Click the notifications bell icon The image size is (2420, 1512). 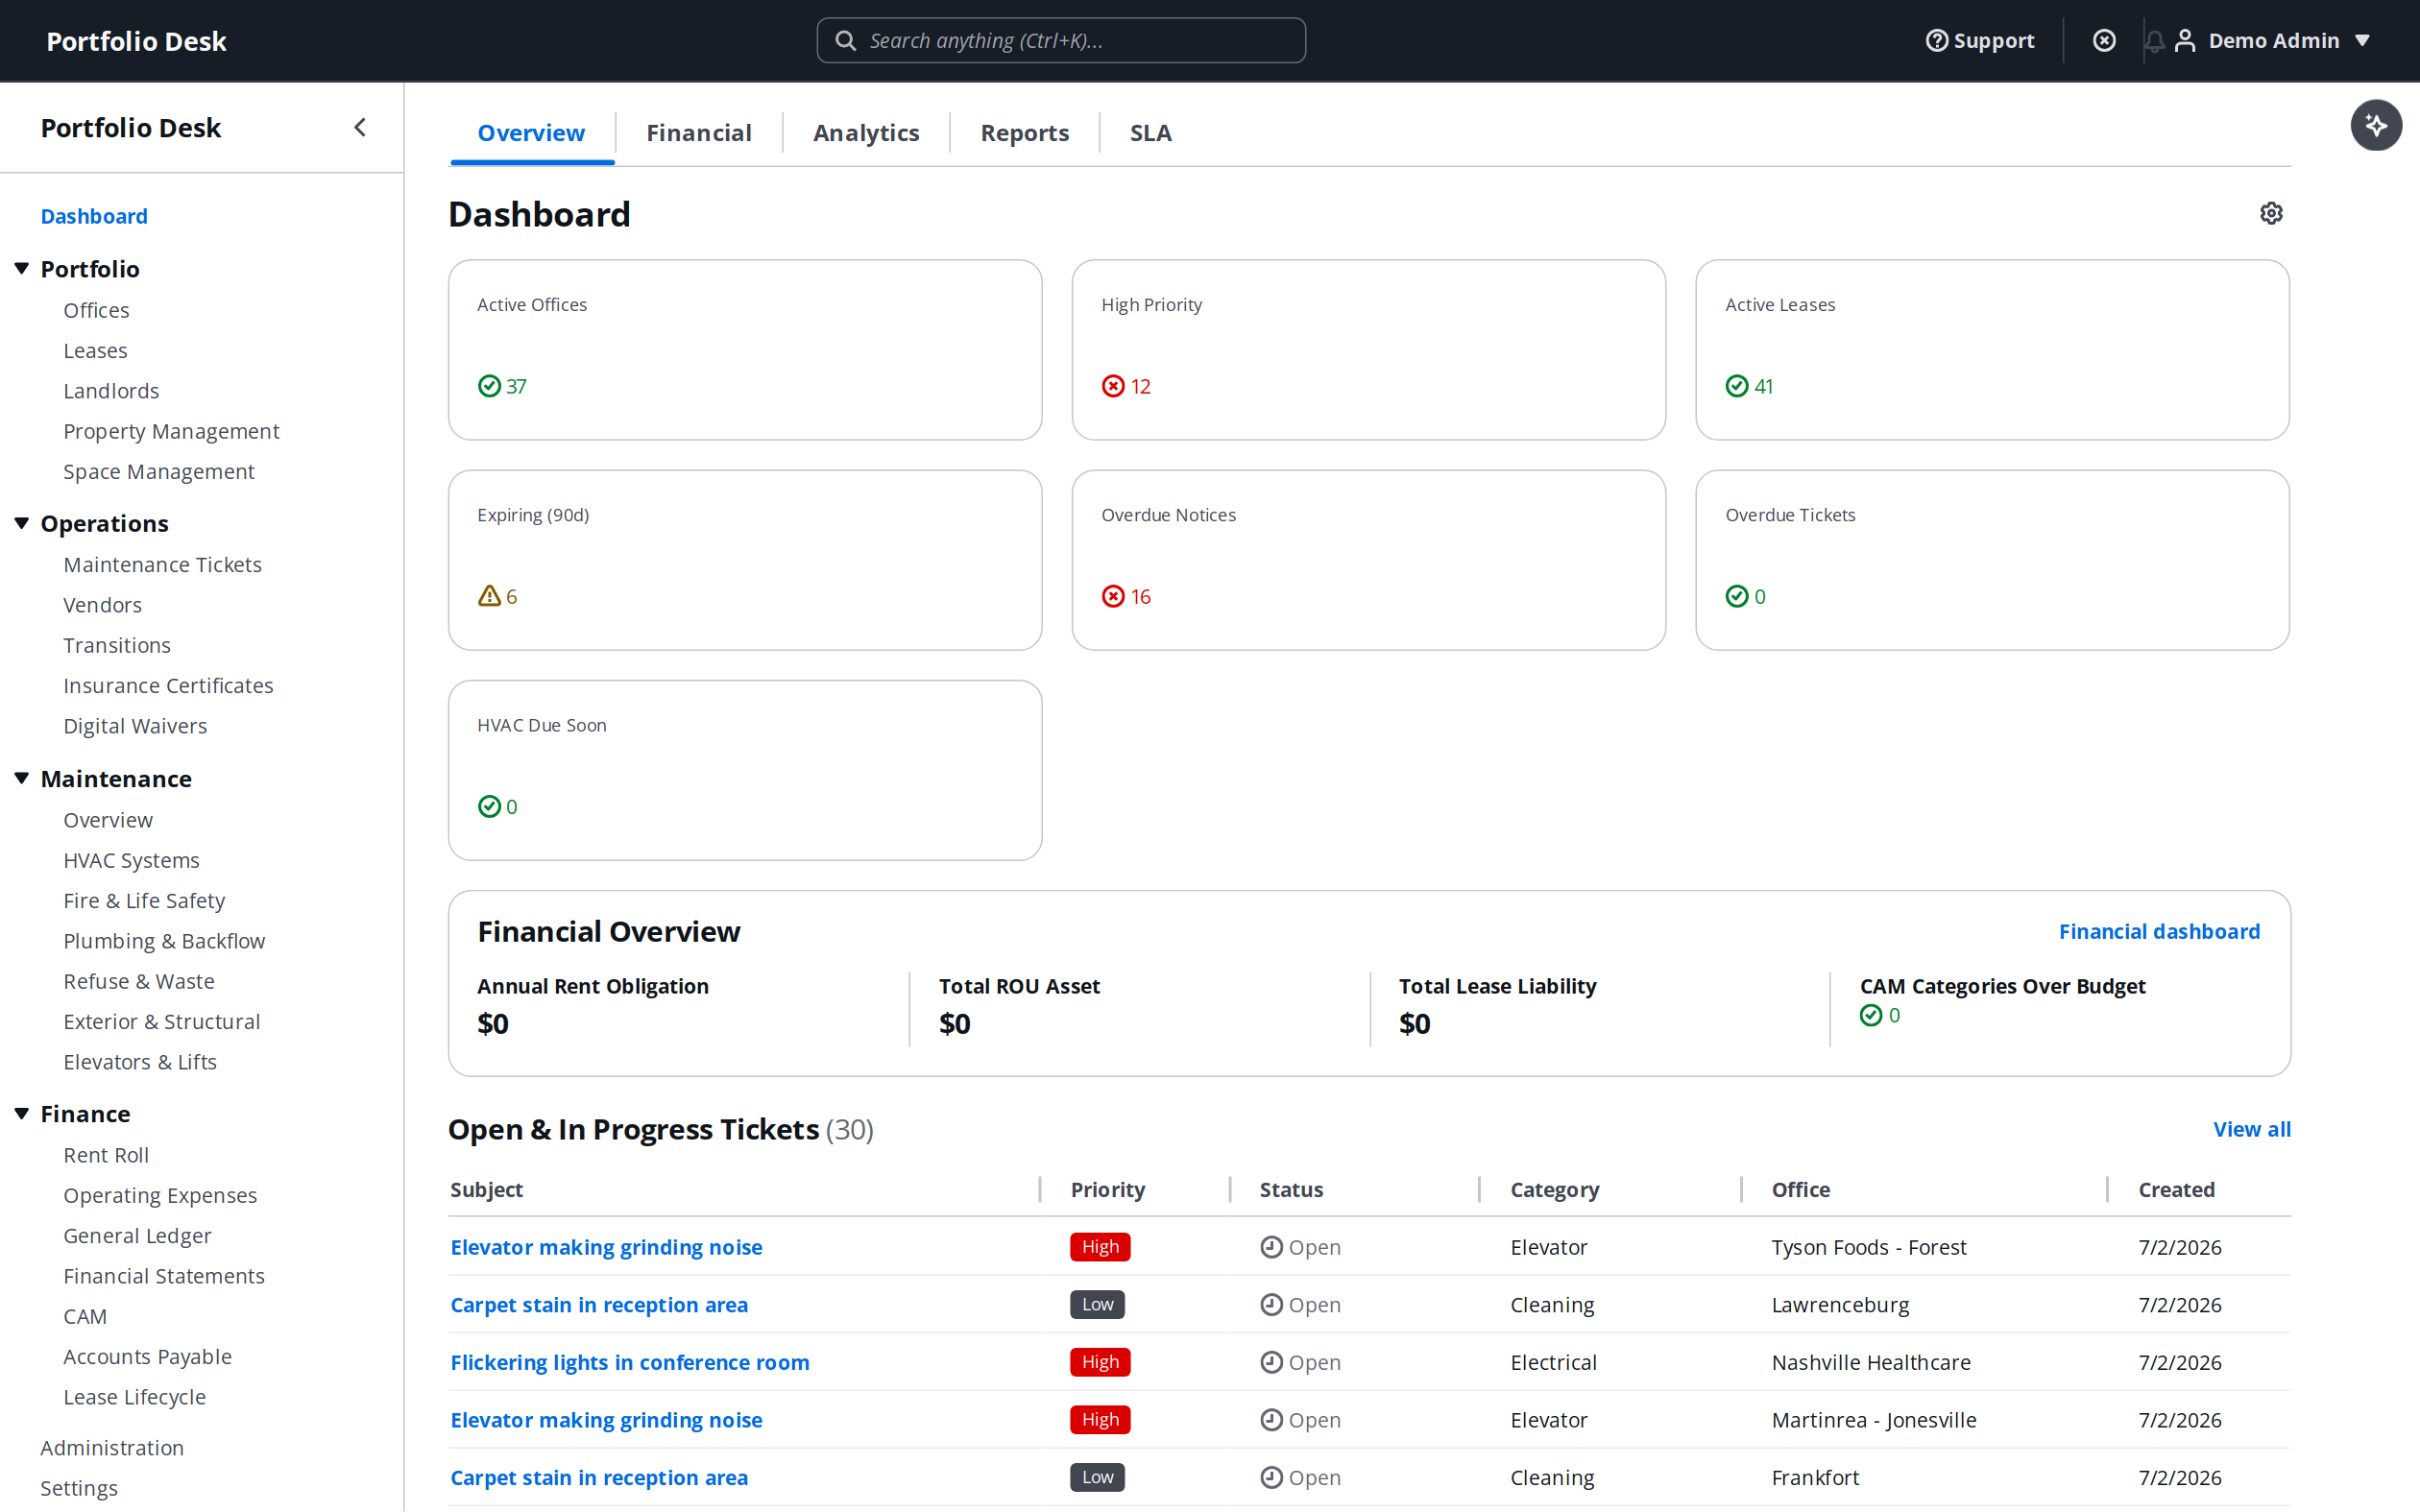pos(2154,41)
